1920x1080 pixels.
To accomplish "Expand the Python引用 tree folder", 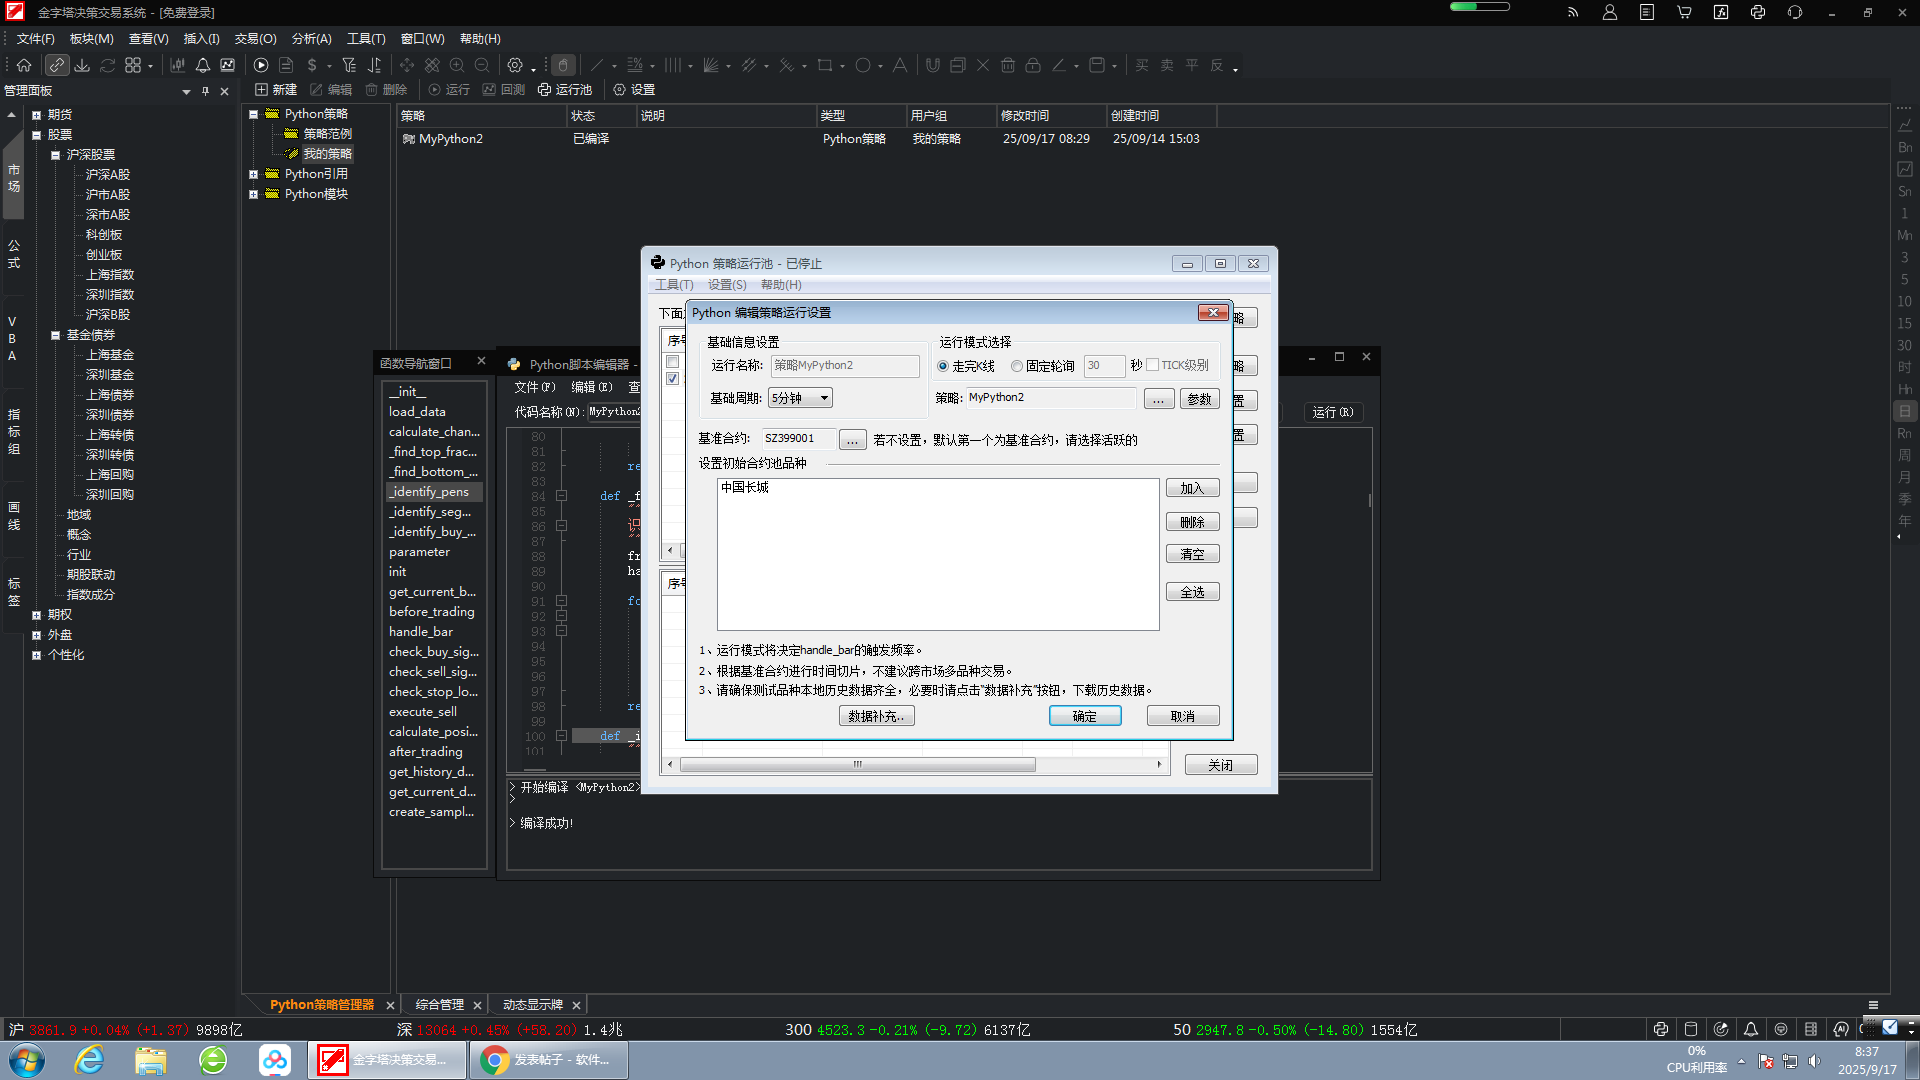I will pyautogui.click(x=254, y=174).
